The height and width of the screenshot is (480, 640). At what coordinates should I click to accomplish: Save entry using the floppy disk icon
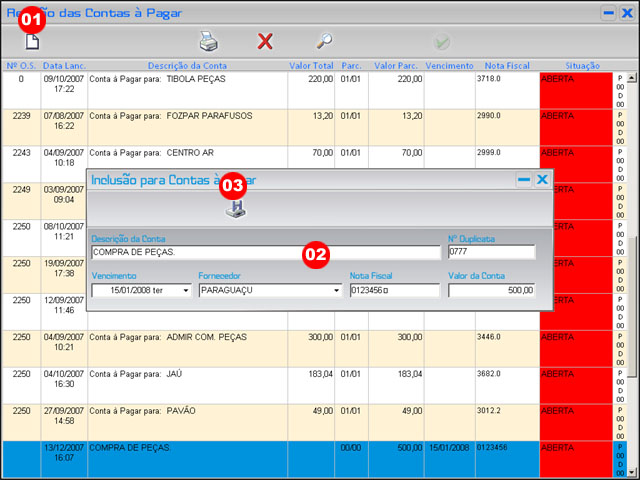click(x=234, y=208)
